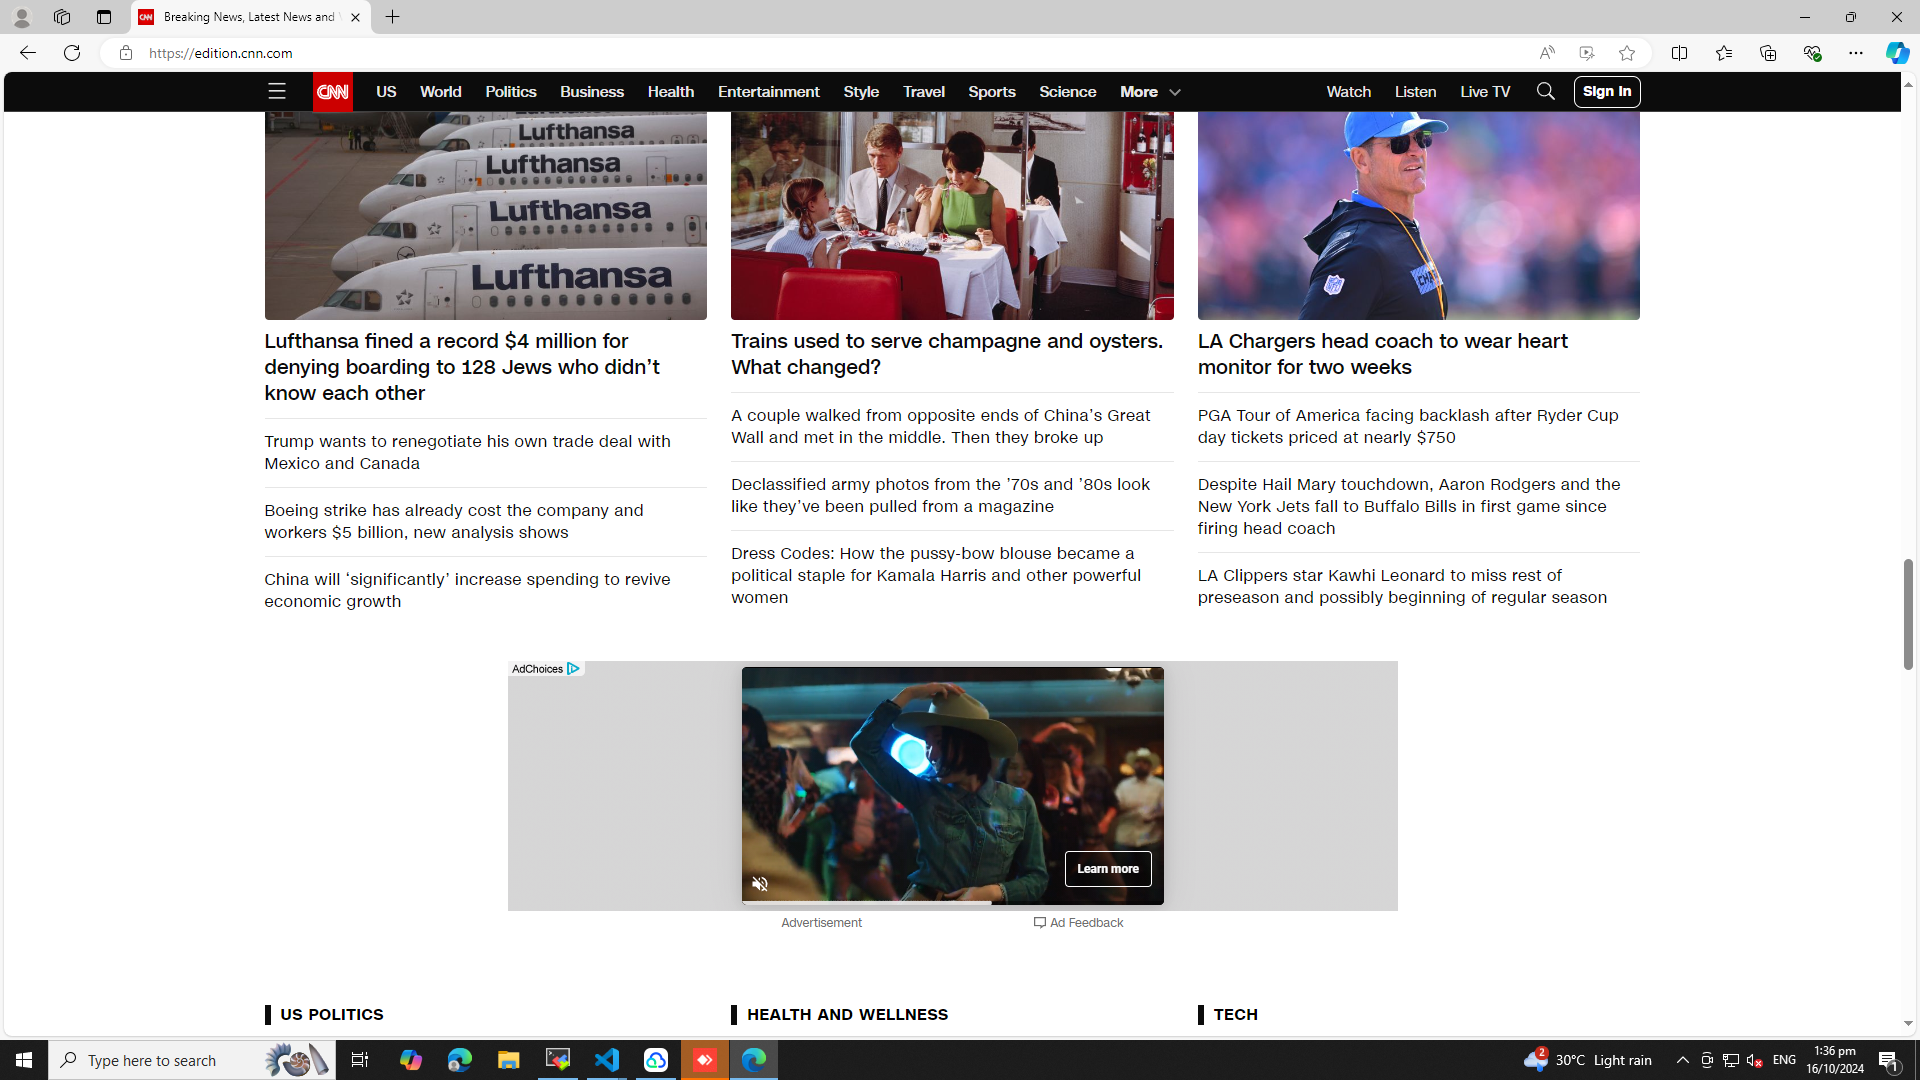1920x1080 pixels.
Task: Open the Travel section
Action: pos(924,92)
